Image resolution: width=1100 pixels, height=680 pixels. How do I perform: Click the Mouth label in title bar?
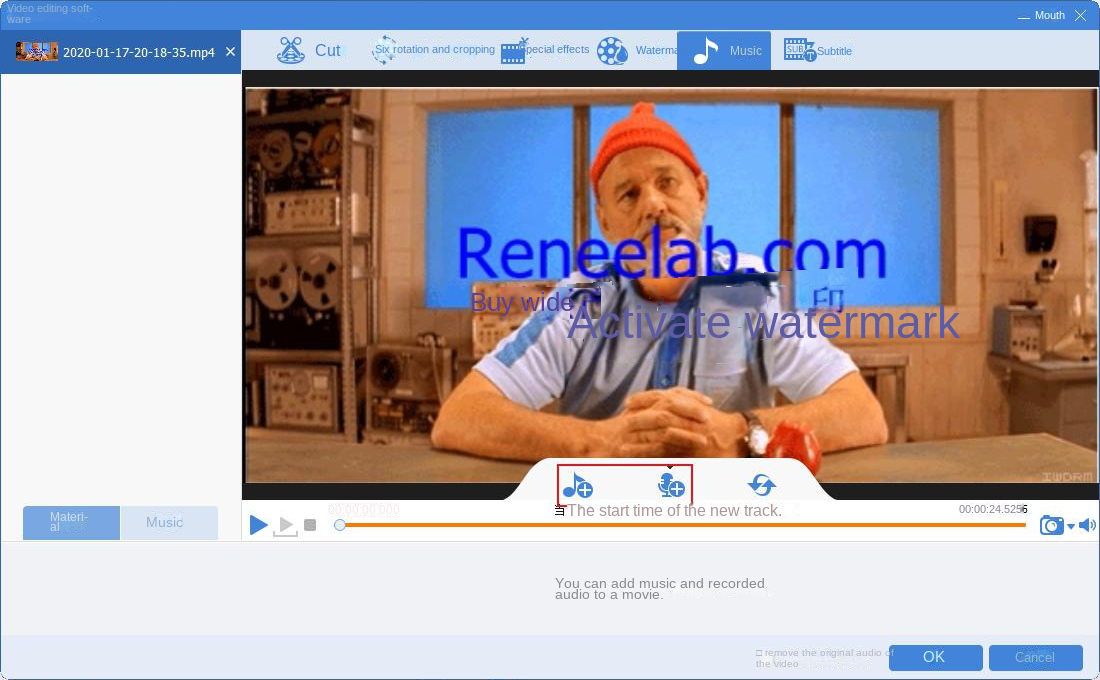click(x=1049, y=15)
